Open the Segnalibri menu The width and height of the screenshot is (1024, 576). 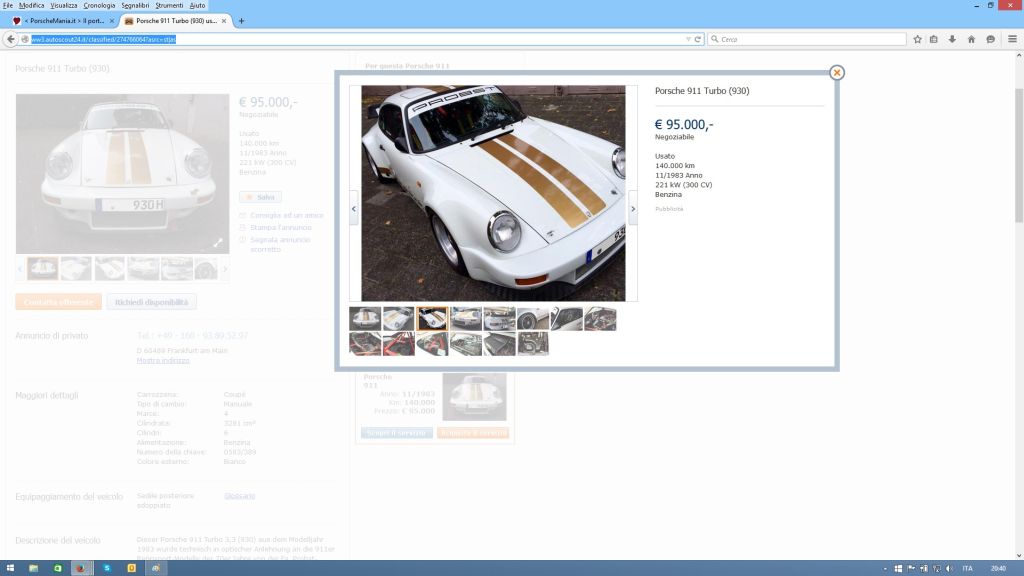click(135, 5)
